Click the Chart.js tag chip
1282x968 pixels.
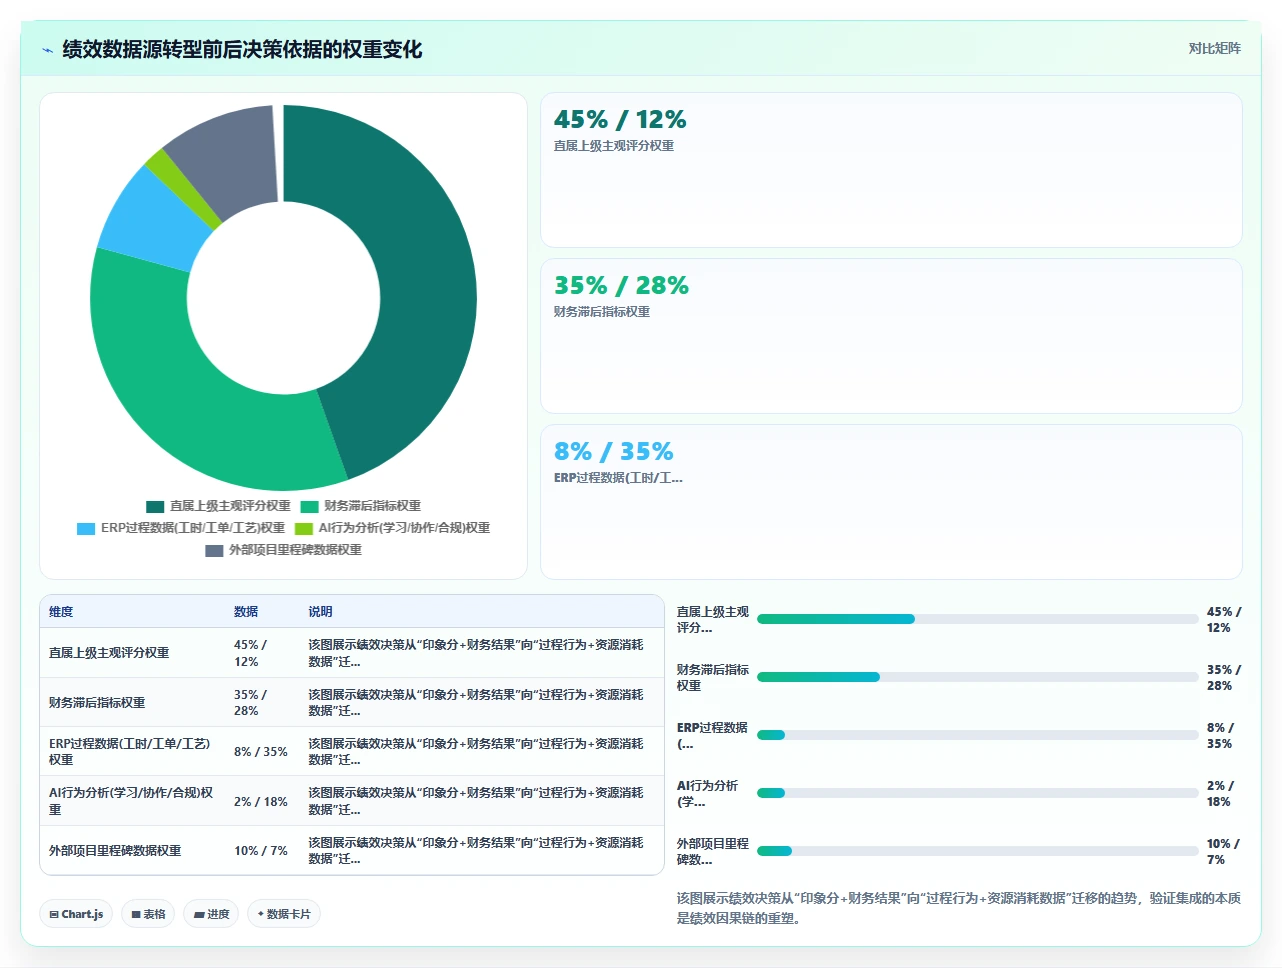point(76,914)
